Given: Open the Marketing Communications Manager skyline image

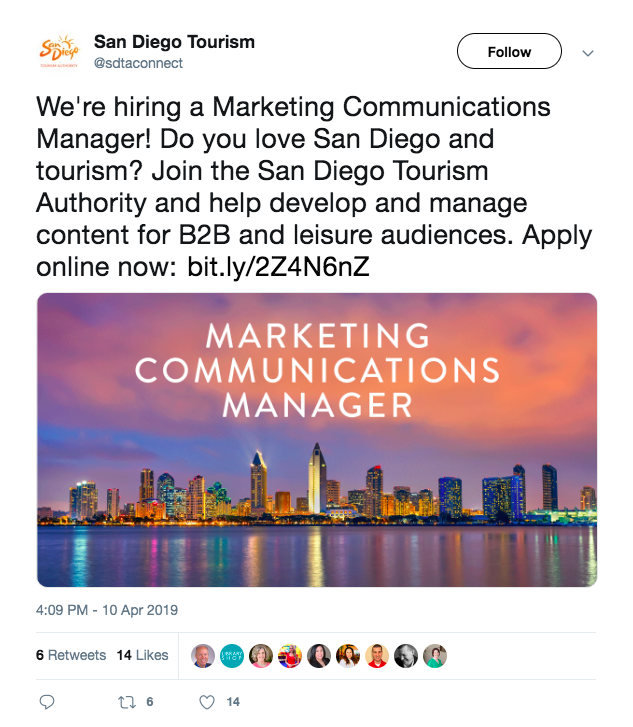Looking at the screenshot, I should pos(317,440).
